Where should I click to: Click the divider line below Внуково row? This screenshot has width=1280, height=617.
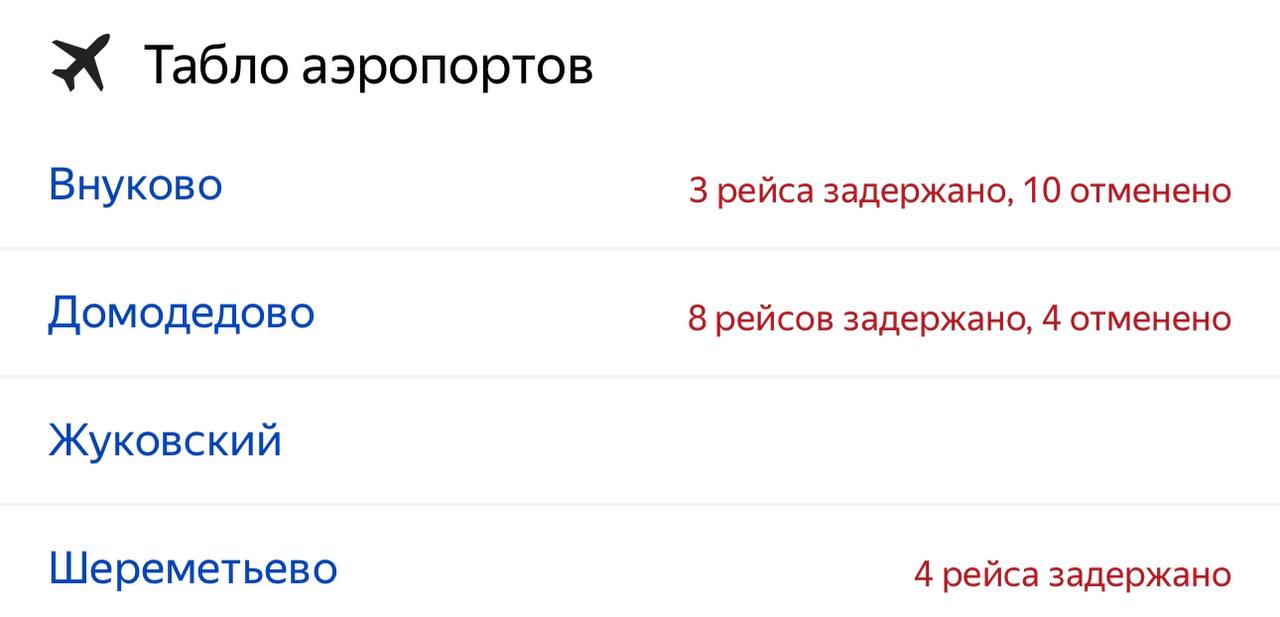pyautogui.click(x=640, y=248)
